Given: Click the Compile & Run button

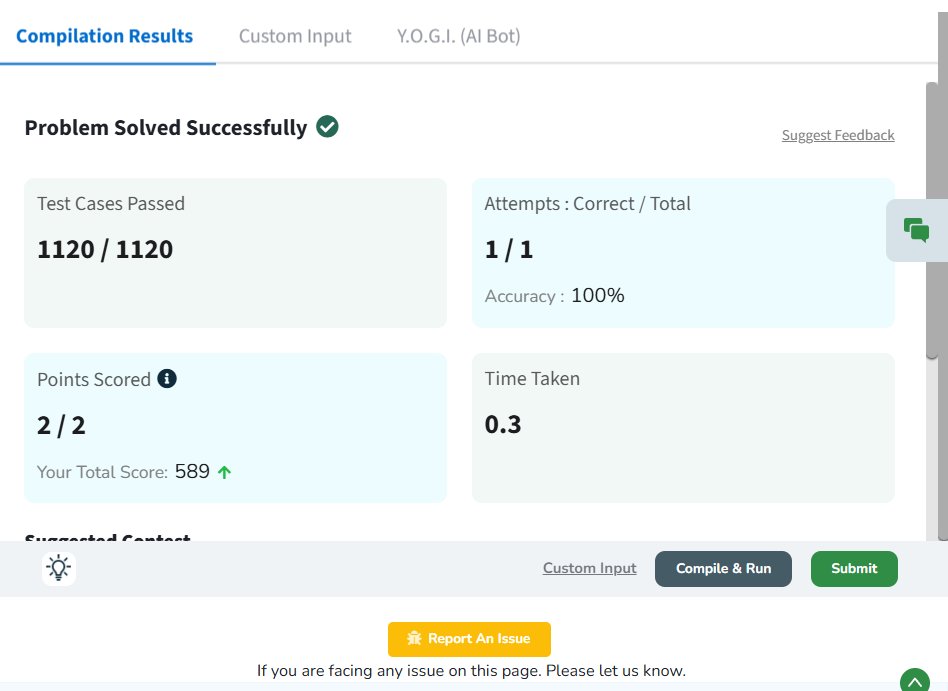Looking at the screenshot, I should (x=723, y=569).
